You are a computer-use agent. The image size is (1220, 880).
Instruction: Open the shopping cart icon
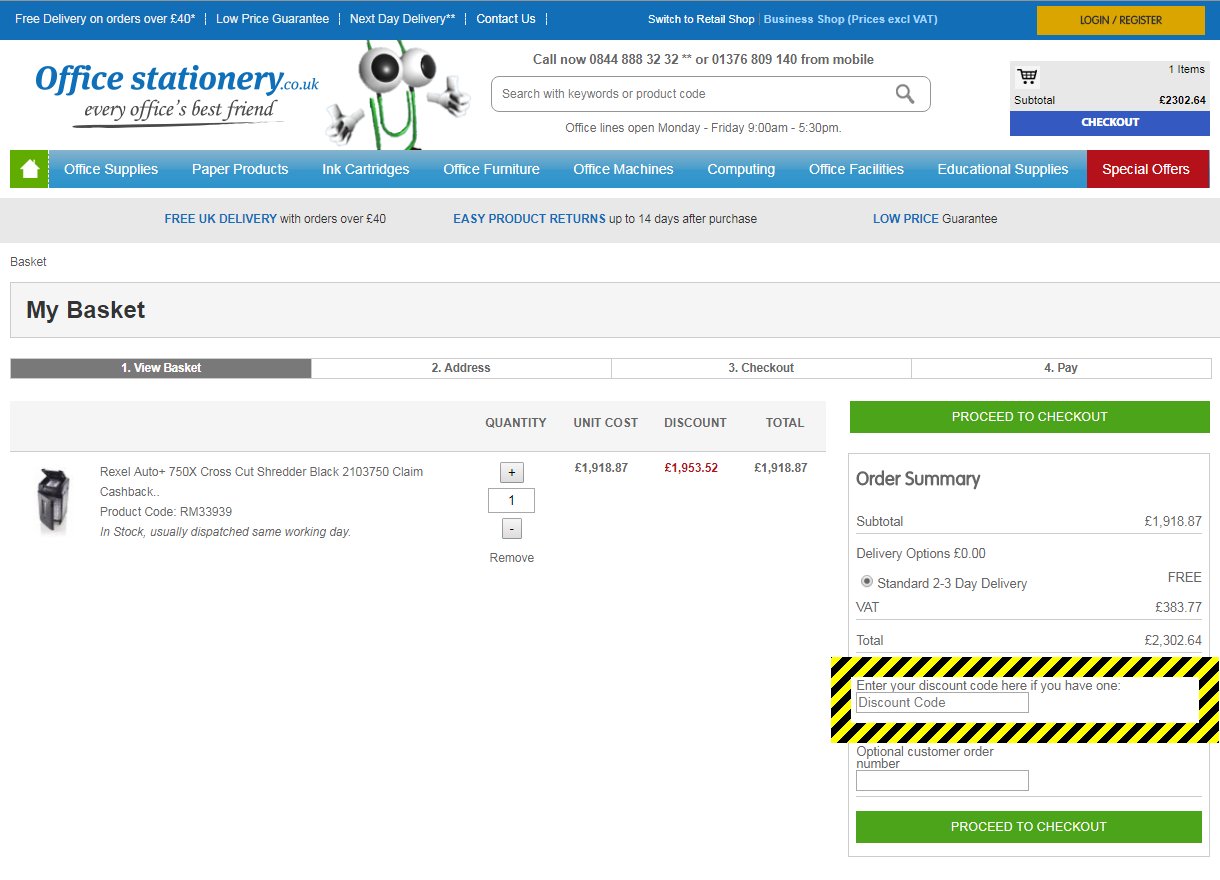click(1027, 77)
